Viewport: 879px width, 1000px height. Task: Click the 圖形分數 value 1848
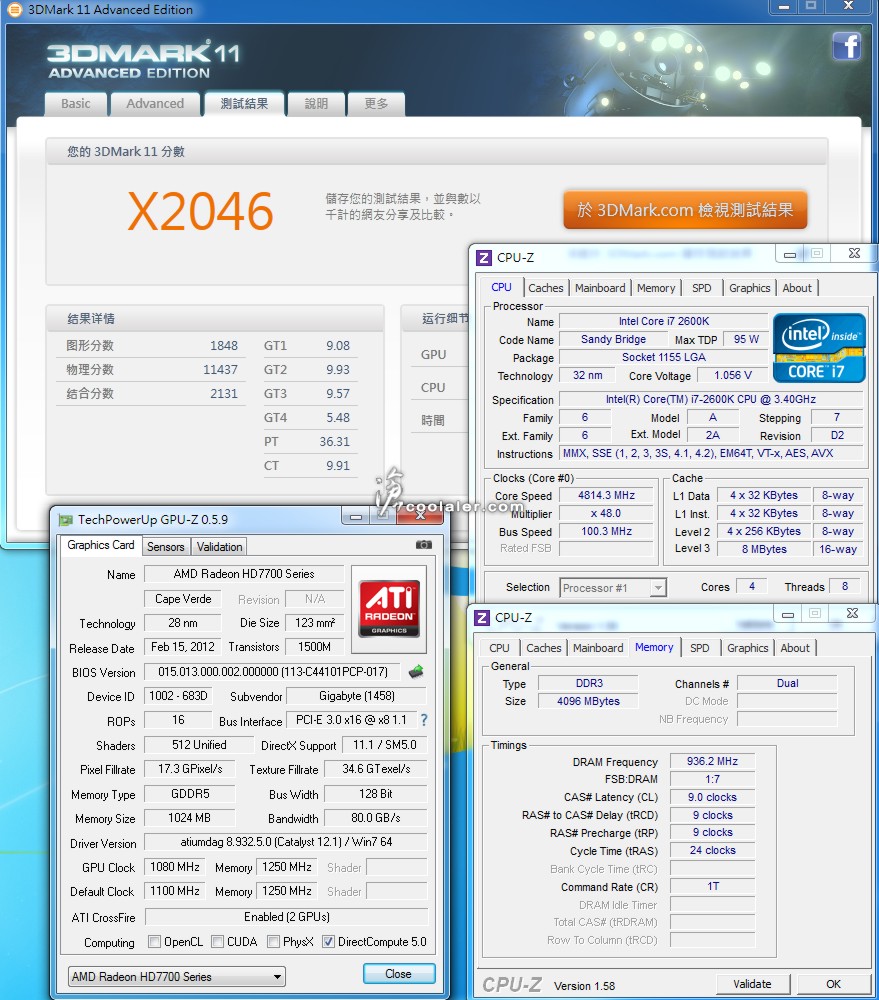point(224,346)
